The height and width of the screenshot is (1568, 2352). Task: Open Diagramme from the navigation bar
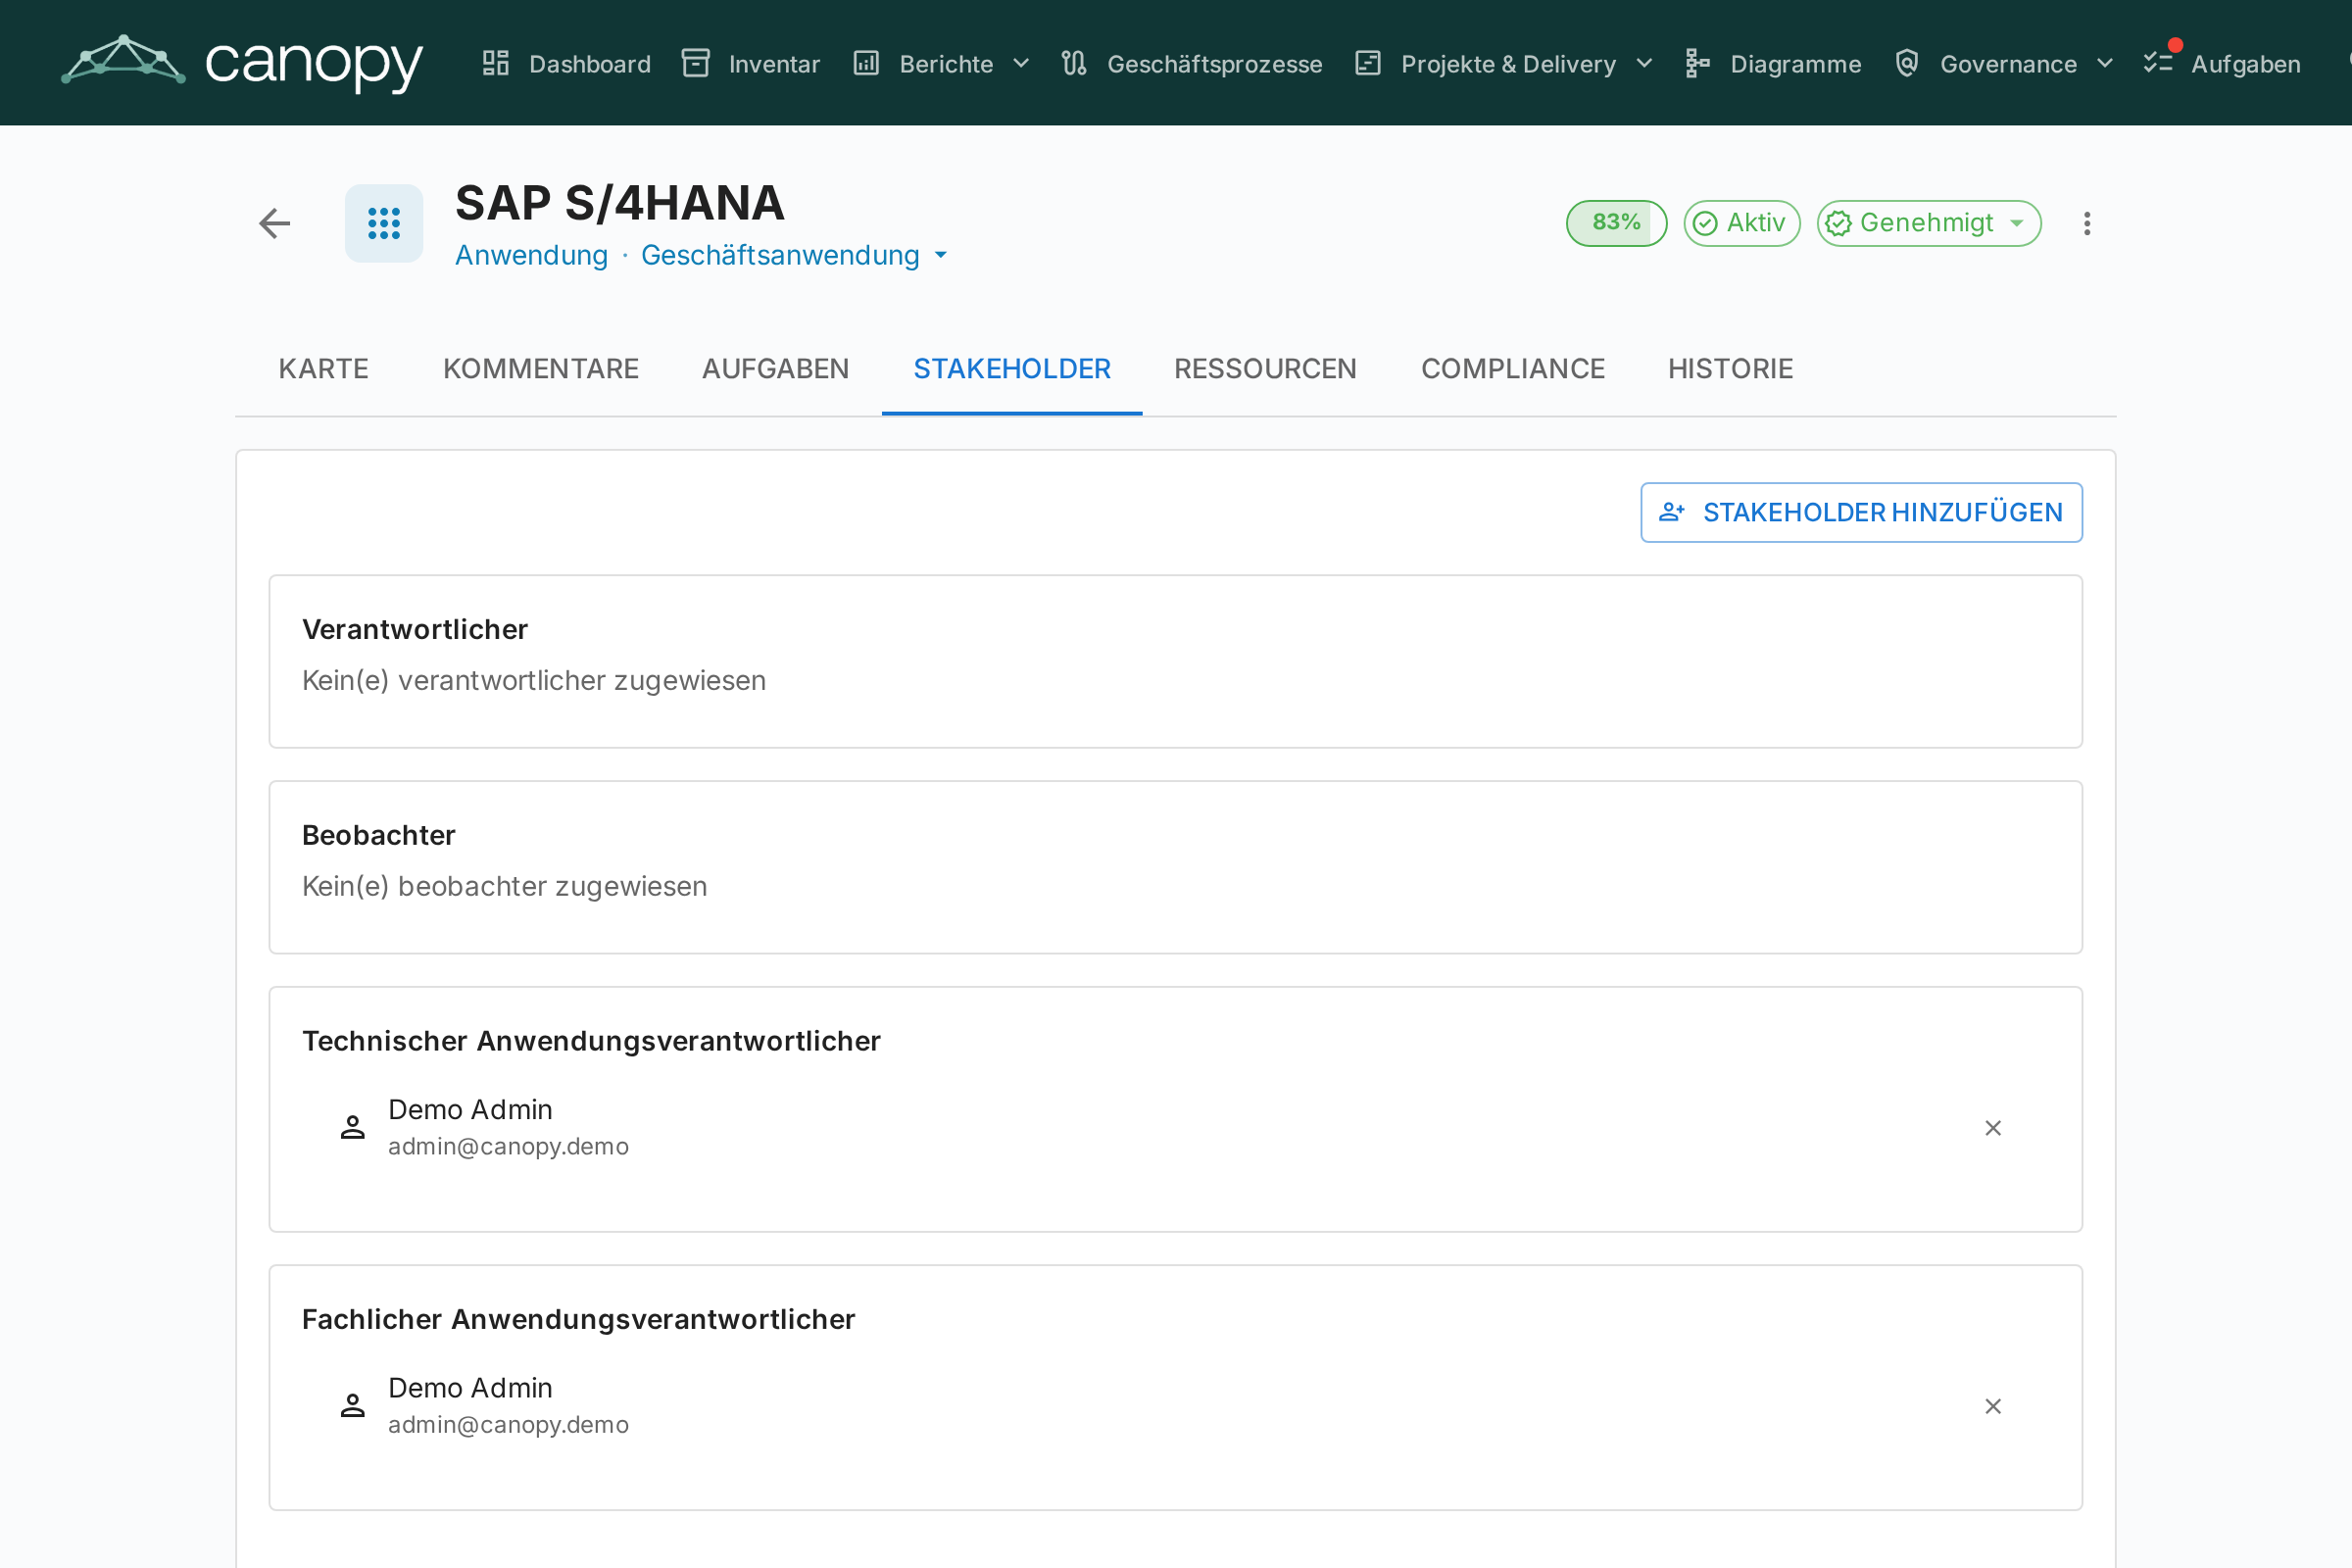[x=1773, y=64]
